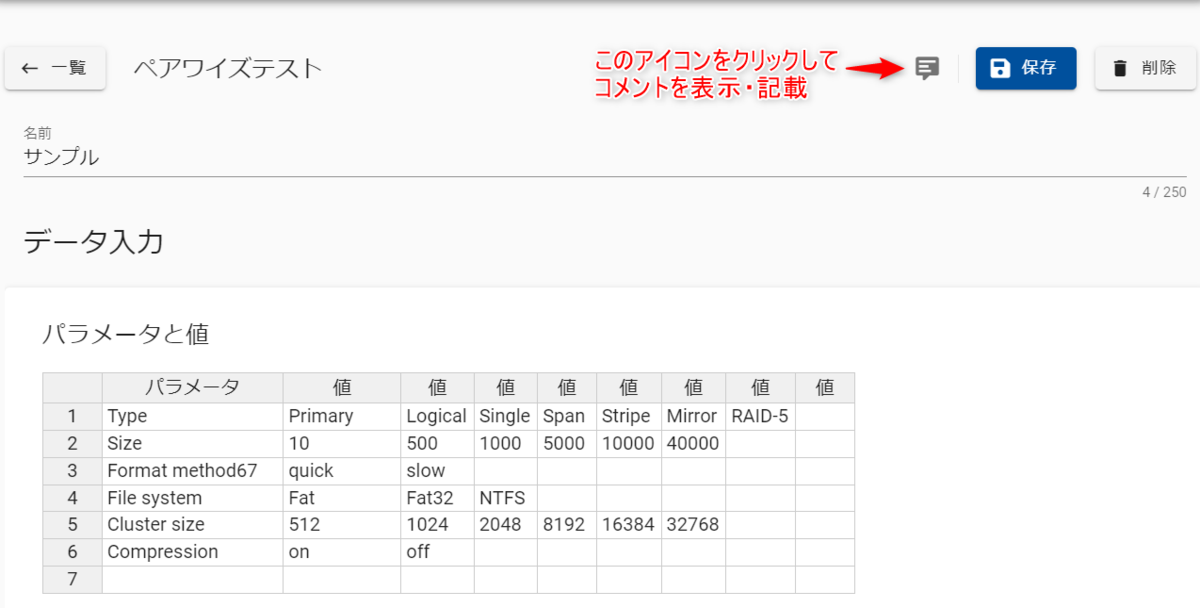Select the NTFS value cell
The height and width of the screenshot is (608, 1200).
(505, 498)
